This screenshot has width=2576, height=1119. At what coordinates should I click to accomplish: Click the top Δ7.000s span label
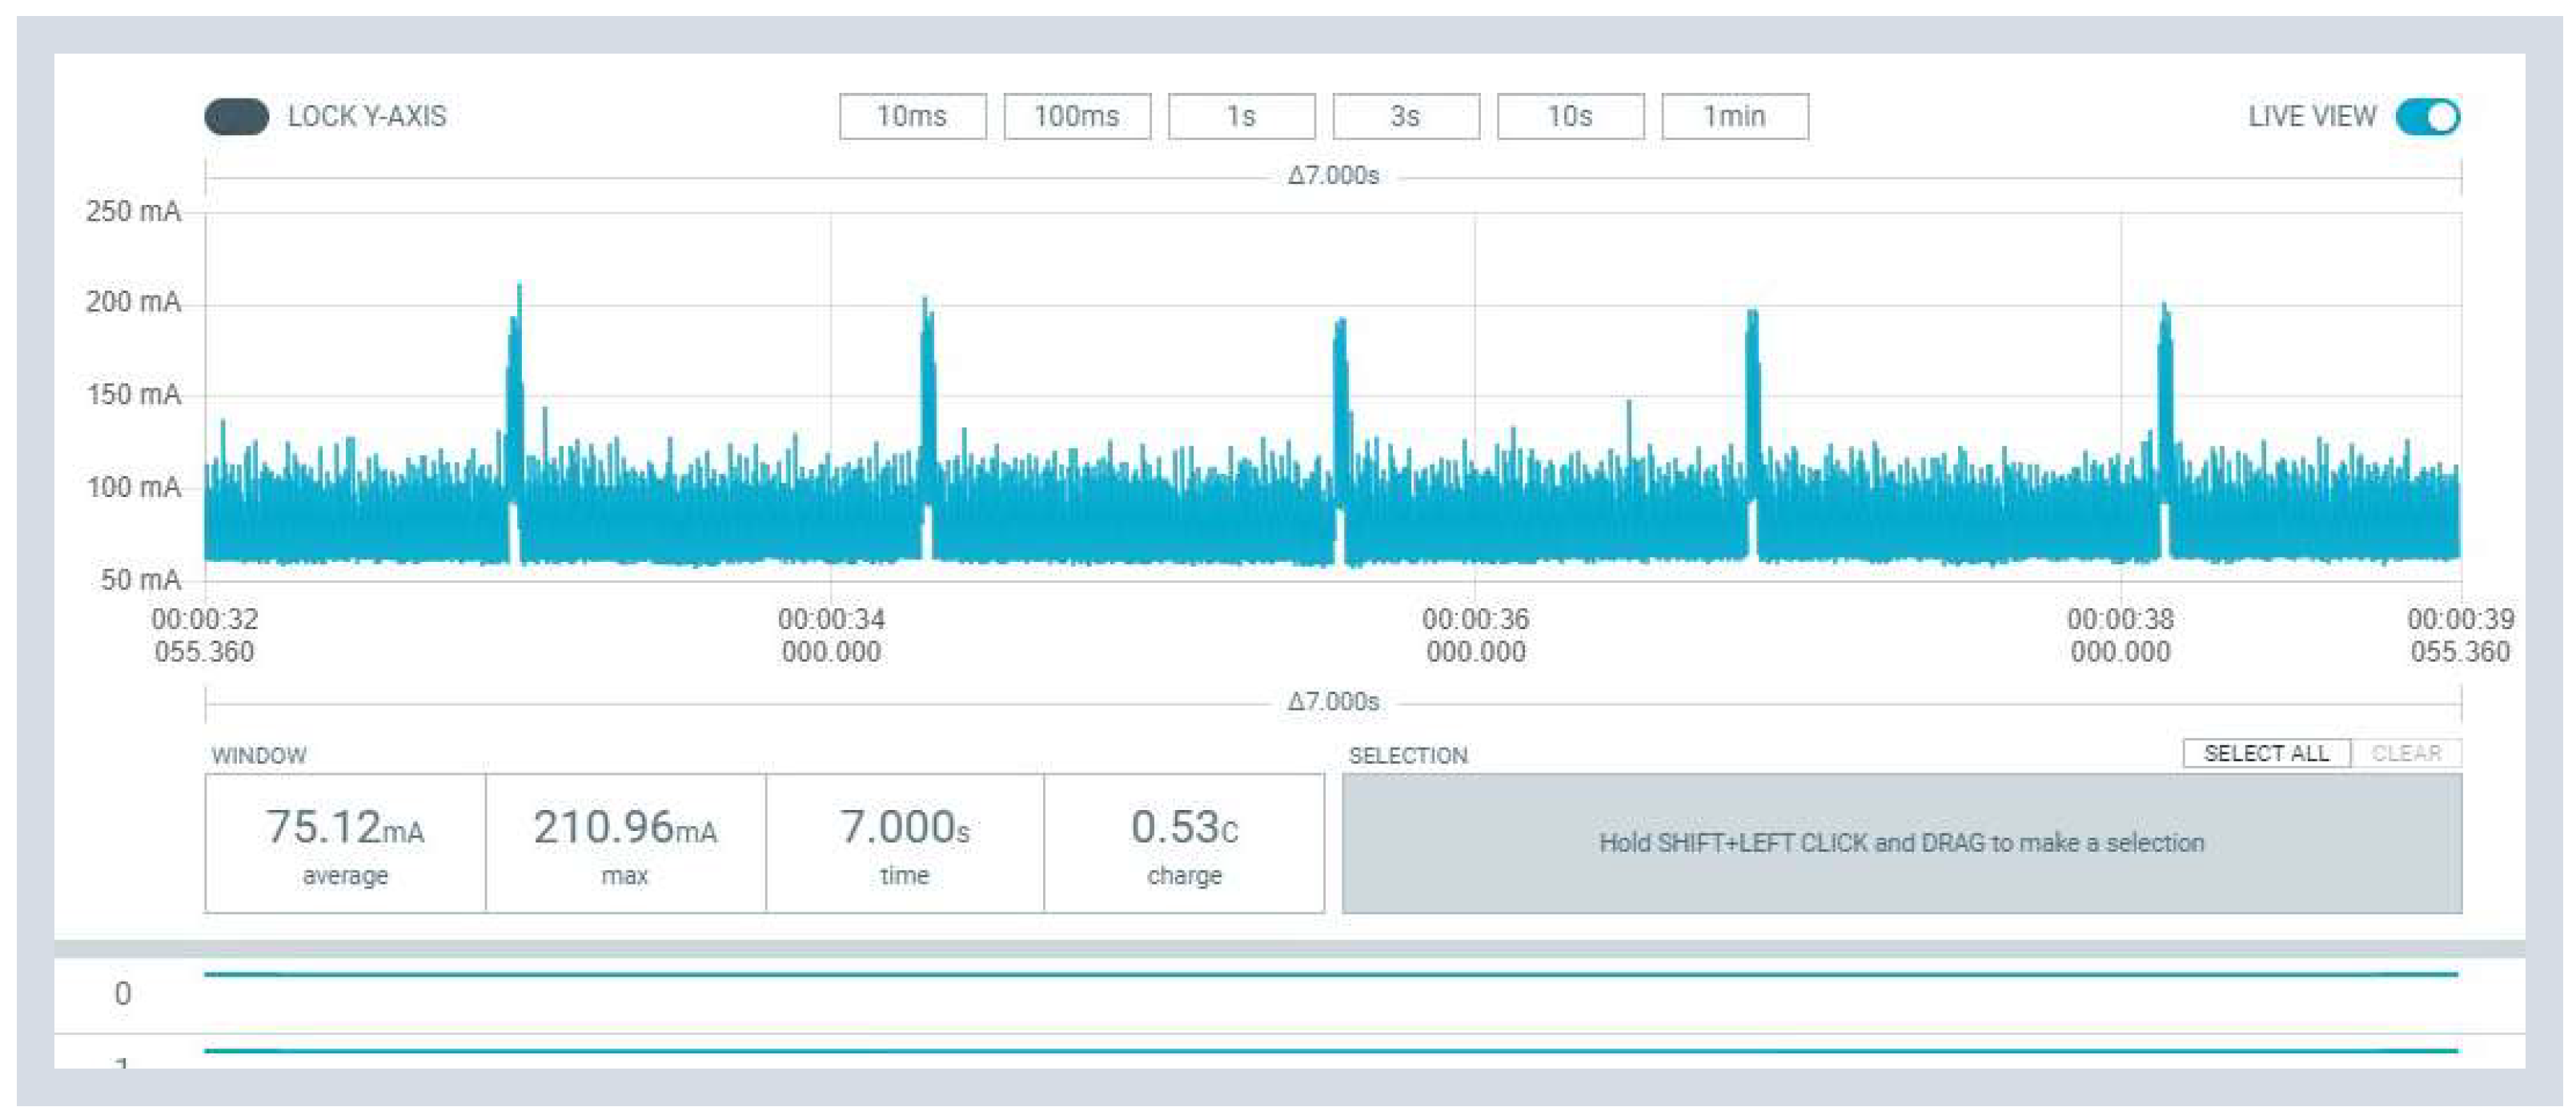click(1333, 176)
